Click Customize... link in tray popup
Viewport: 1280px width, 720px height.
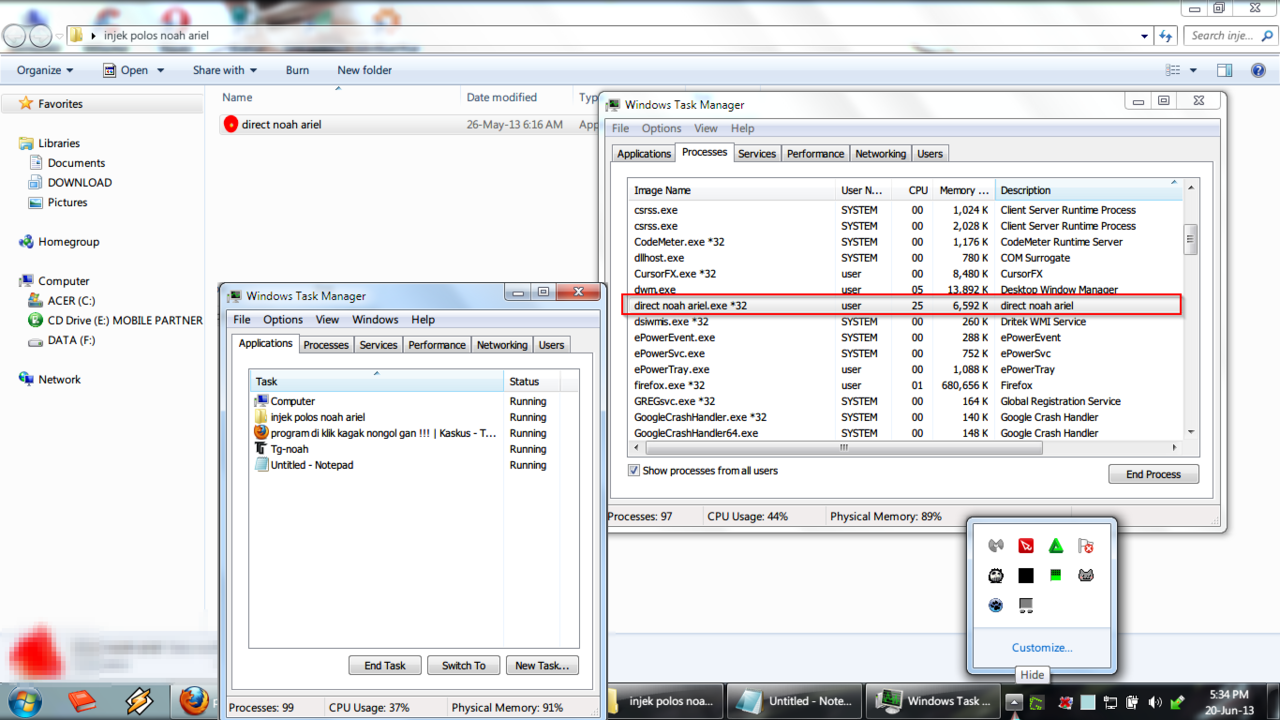[1042, 648]
